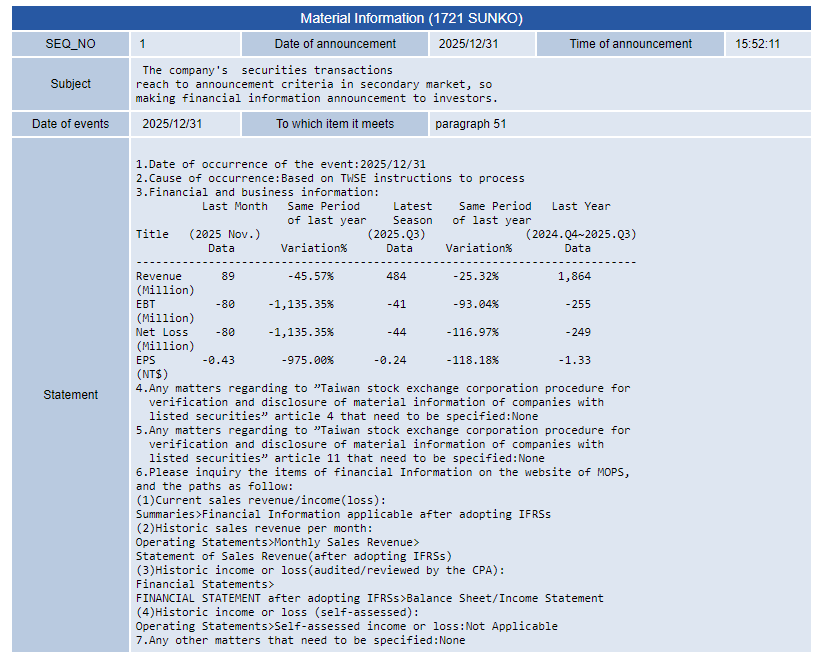Click the Subject label cell

click(x=71, y=84)
